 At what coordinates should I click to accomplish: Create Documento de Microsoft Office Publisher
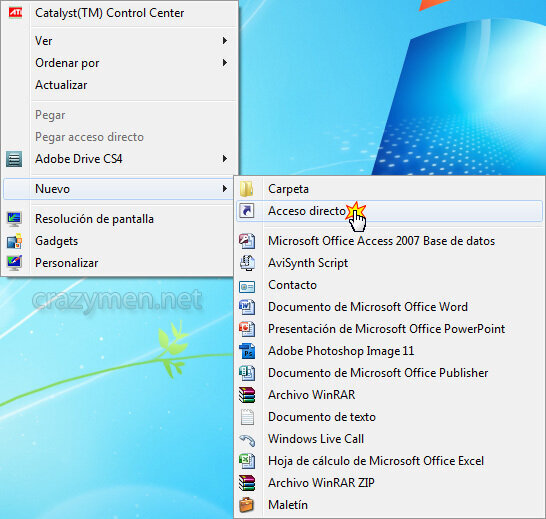coord(389,373)
